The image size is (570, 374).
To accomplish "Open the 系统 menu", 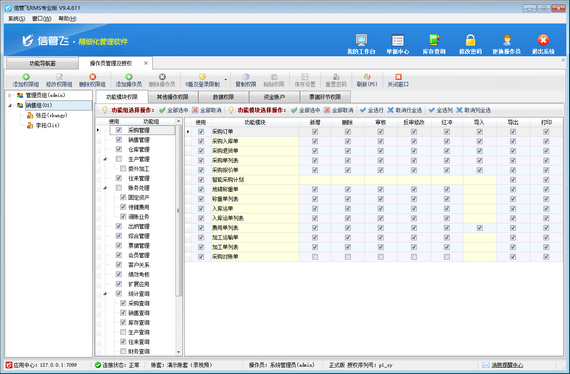I will (16, 19).
